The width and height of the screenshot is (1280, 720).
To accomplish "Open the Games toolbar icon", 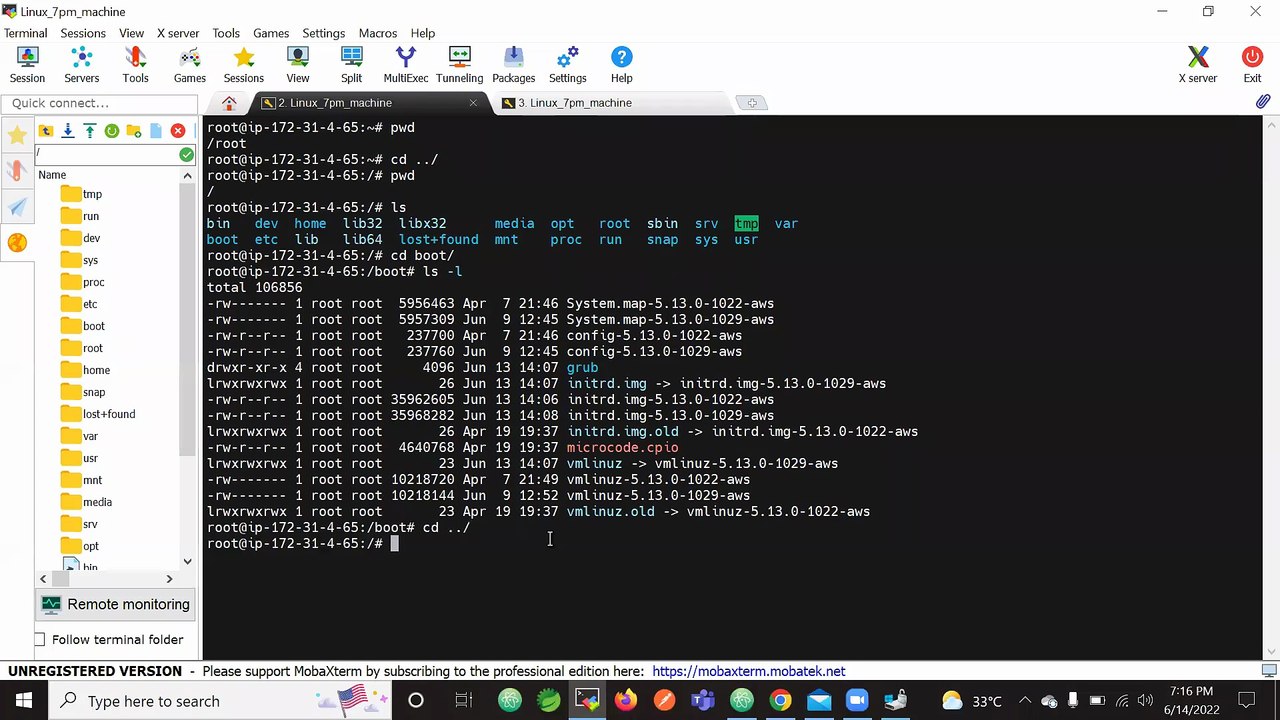I will [190, 65].
